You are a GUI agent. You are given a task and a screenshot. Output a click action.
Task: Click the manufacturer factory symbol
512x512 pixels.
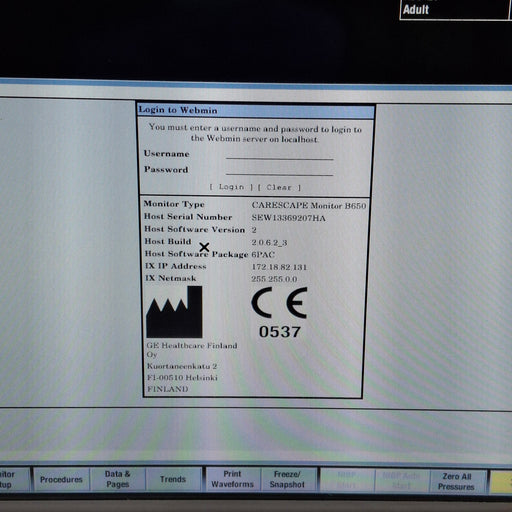tap(174, 312)
